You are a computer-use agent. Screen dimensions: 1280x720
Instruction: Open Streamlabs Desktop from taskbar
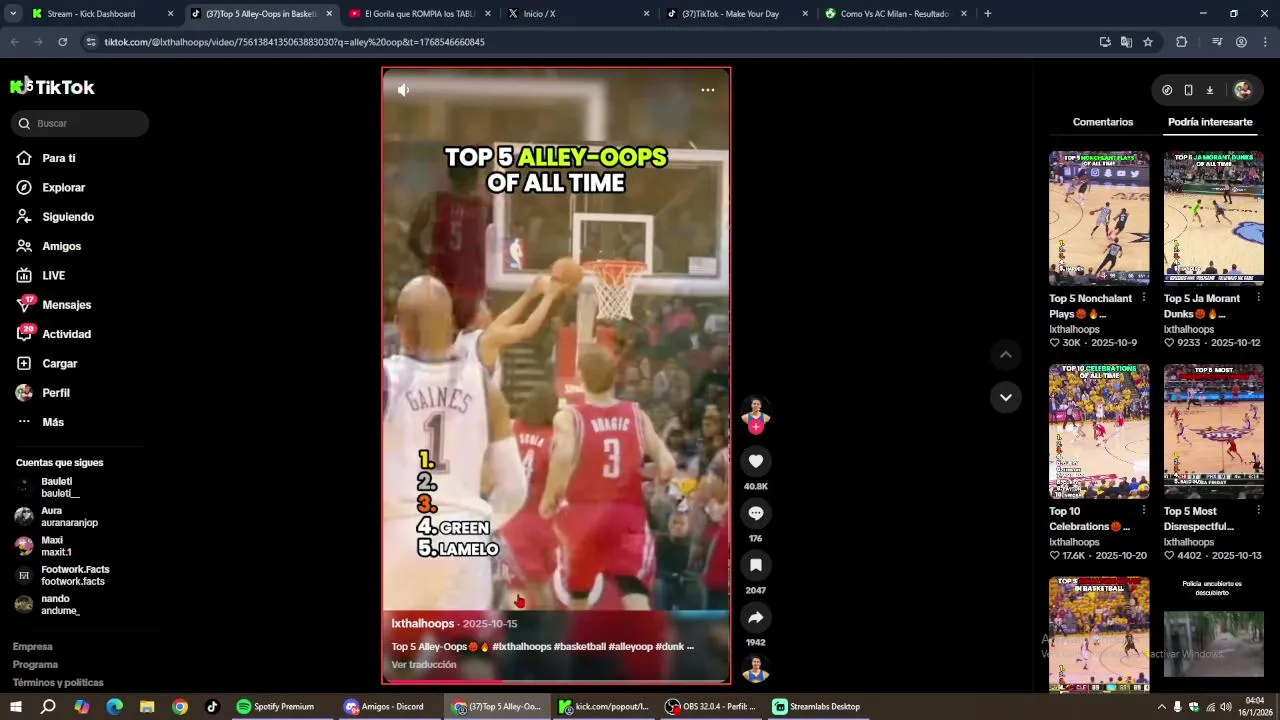tap(818, 707)
